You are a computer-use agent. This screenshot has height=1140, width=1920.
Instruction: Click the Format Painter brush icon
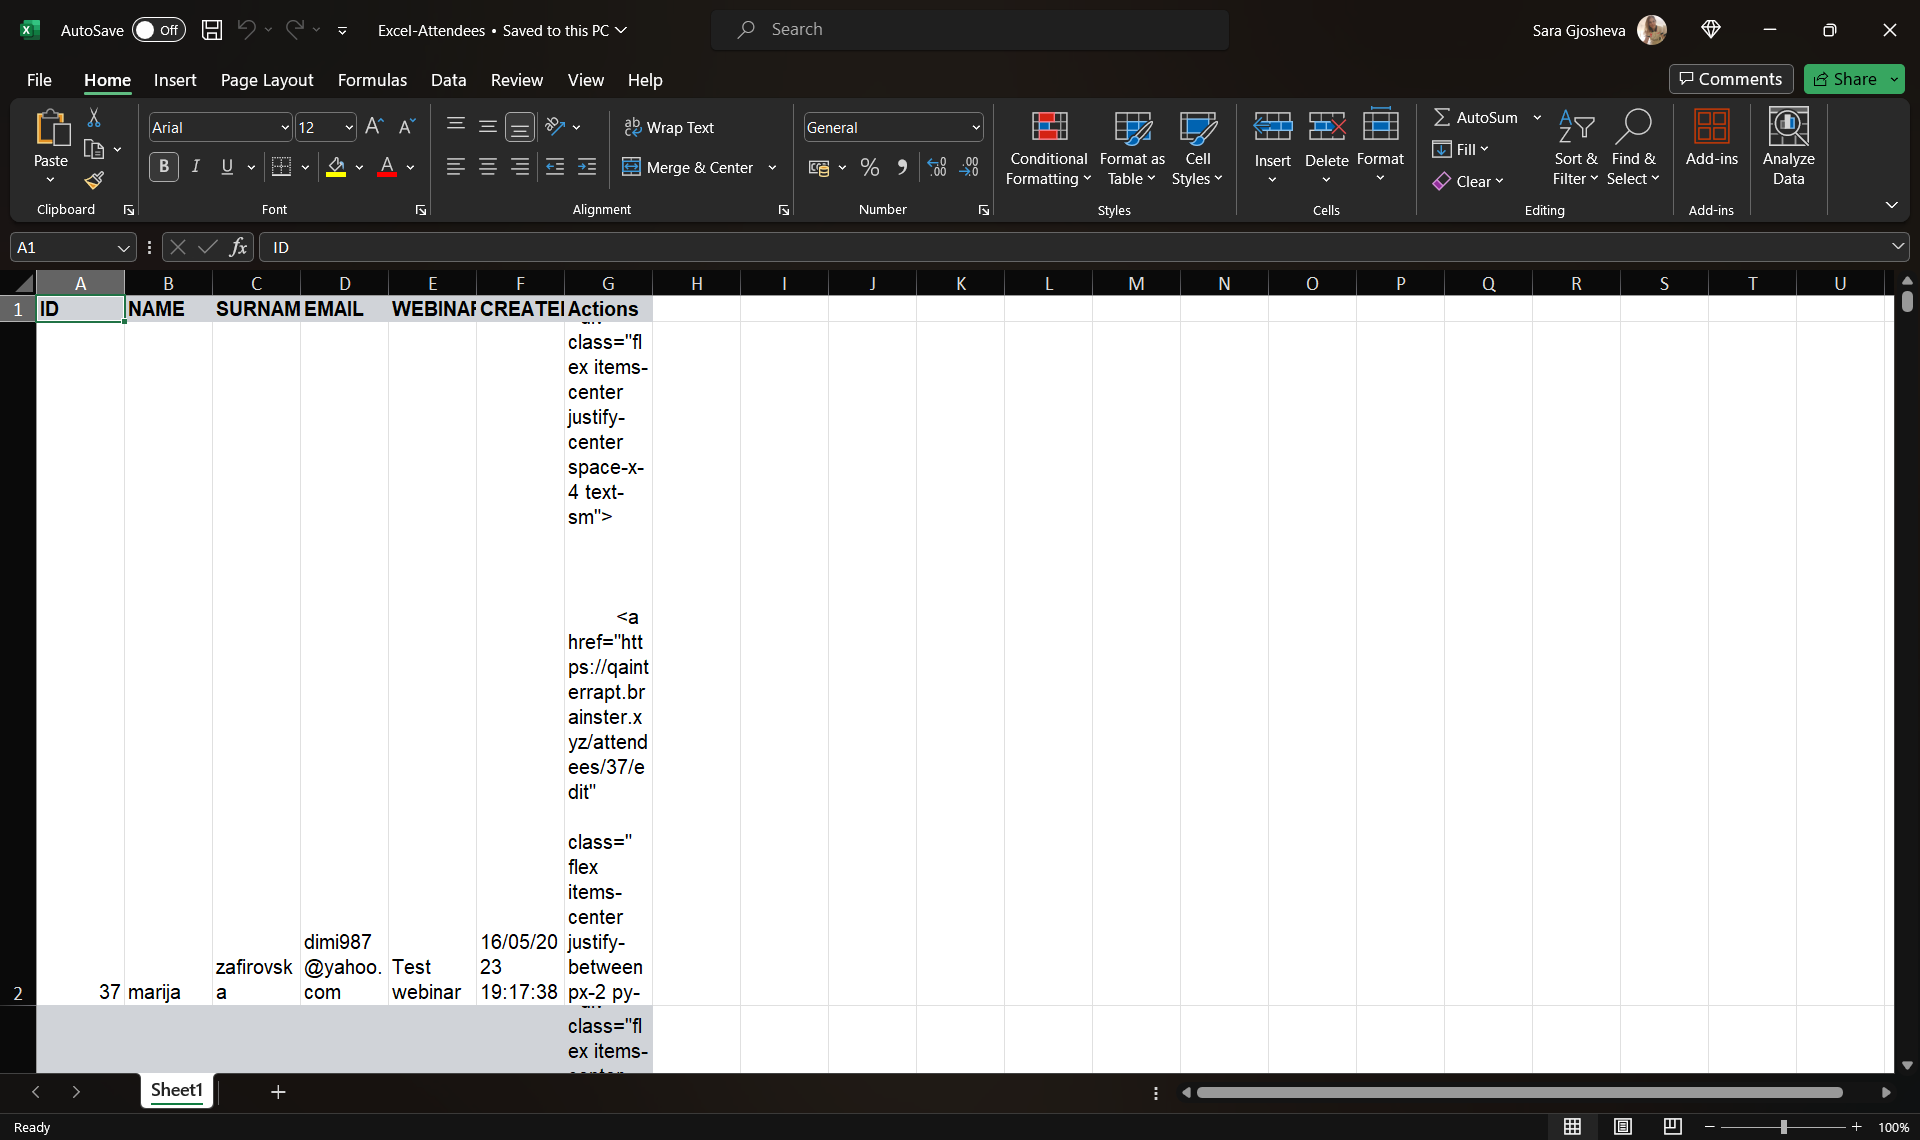pos(94,181)
